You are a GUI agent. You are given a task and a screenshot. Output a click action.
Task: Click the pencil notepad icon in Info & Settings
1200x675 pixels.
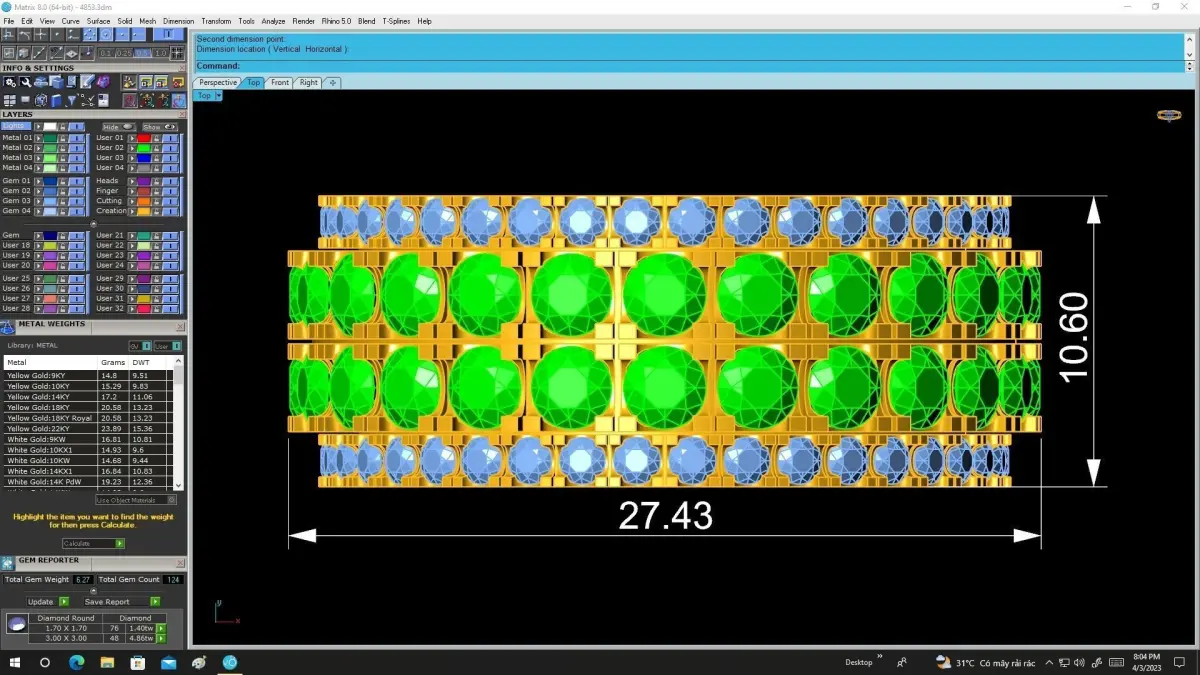click(x=87, y=81)
